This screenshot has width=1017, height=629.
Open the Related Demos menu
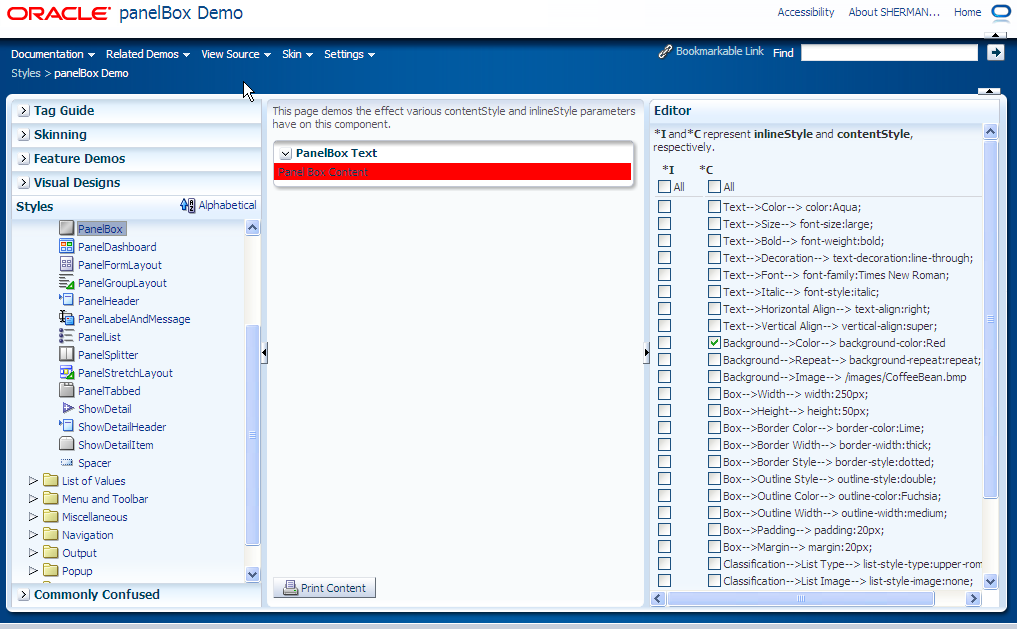148,54
